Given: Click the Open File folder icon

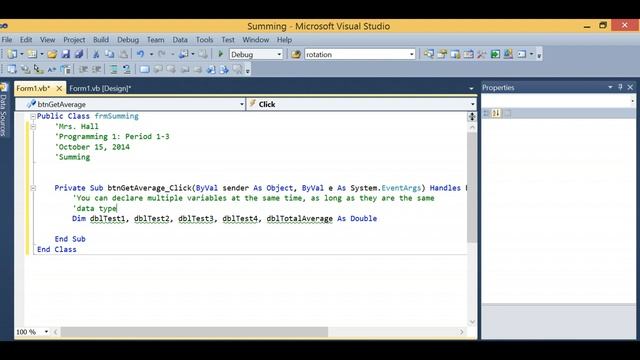Looking at the screenshot, I should coord(52,54).
